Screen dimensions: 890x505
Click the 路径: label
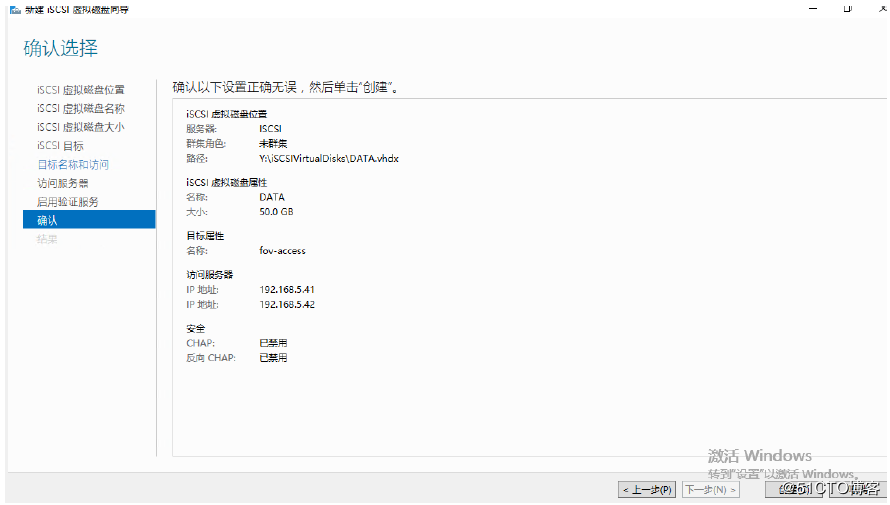click(x=196, y=159)
